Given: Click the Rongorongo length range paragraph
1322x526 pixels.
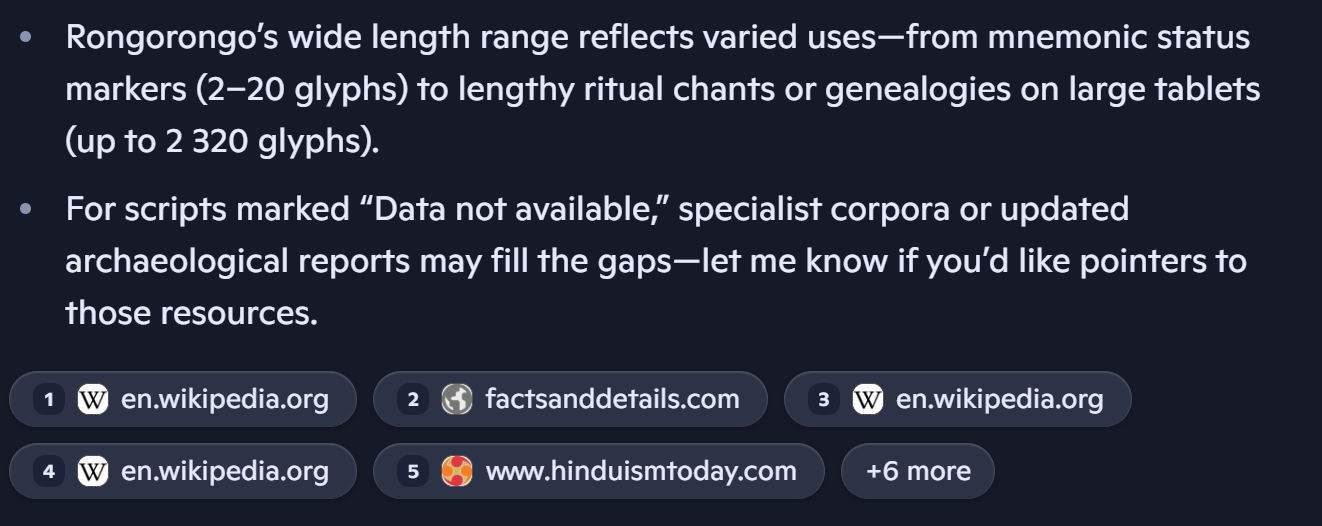Looking at the screenshot, I should point(660,89).
